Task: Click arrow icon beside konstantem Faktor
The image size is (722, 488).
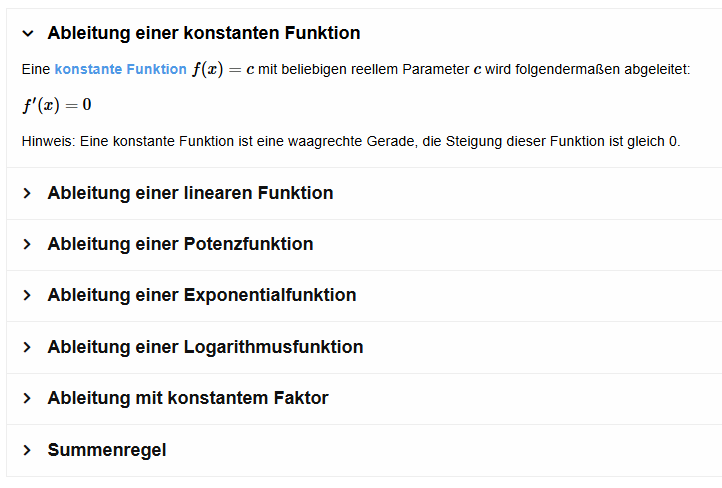Action: coord(27,398)
